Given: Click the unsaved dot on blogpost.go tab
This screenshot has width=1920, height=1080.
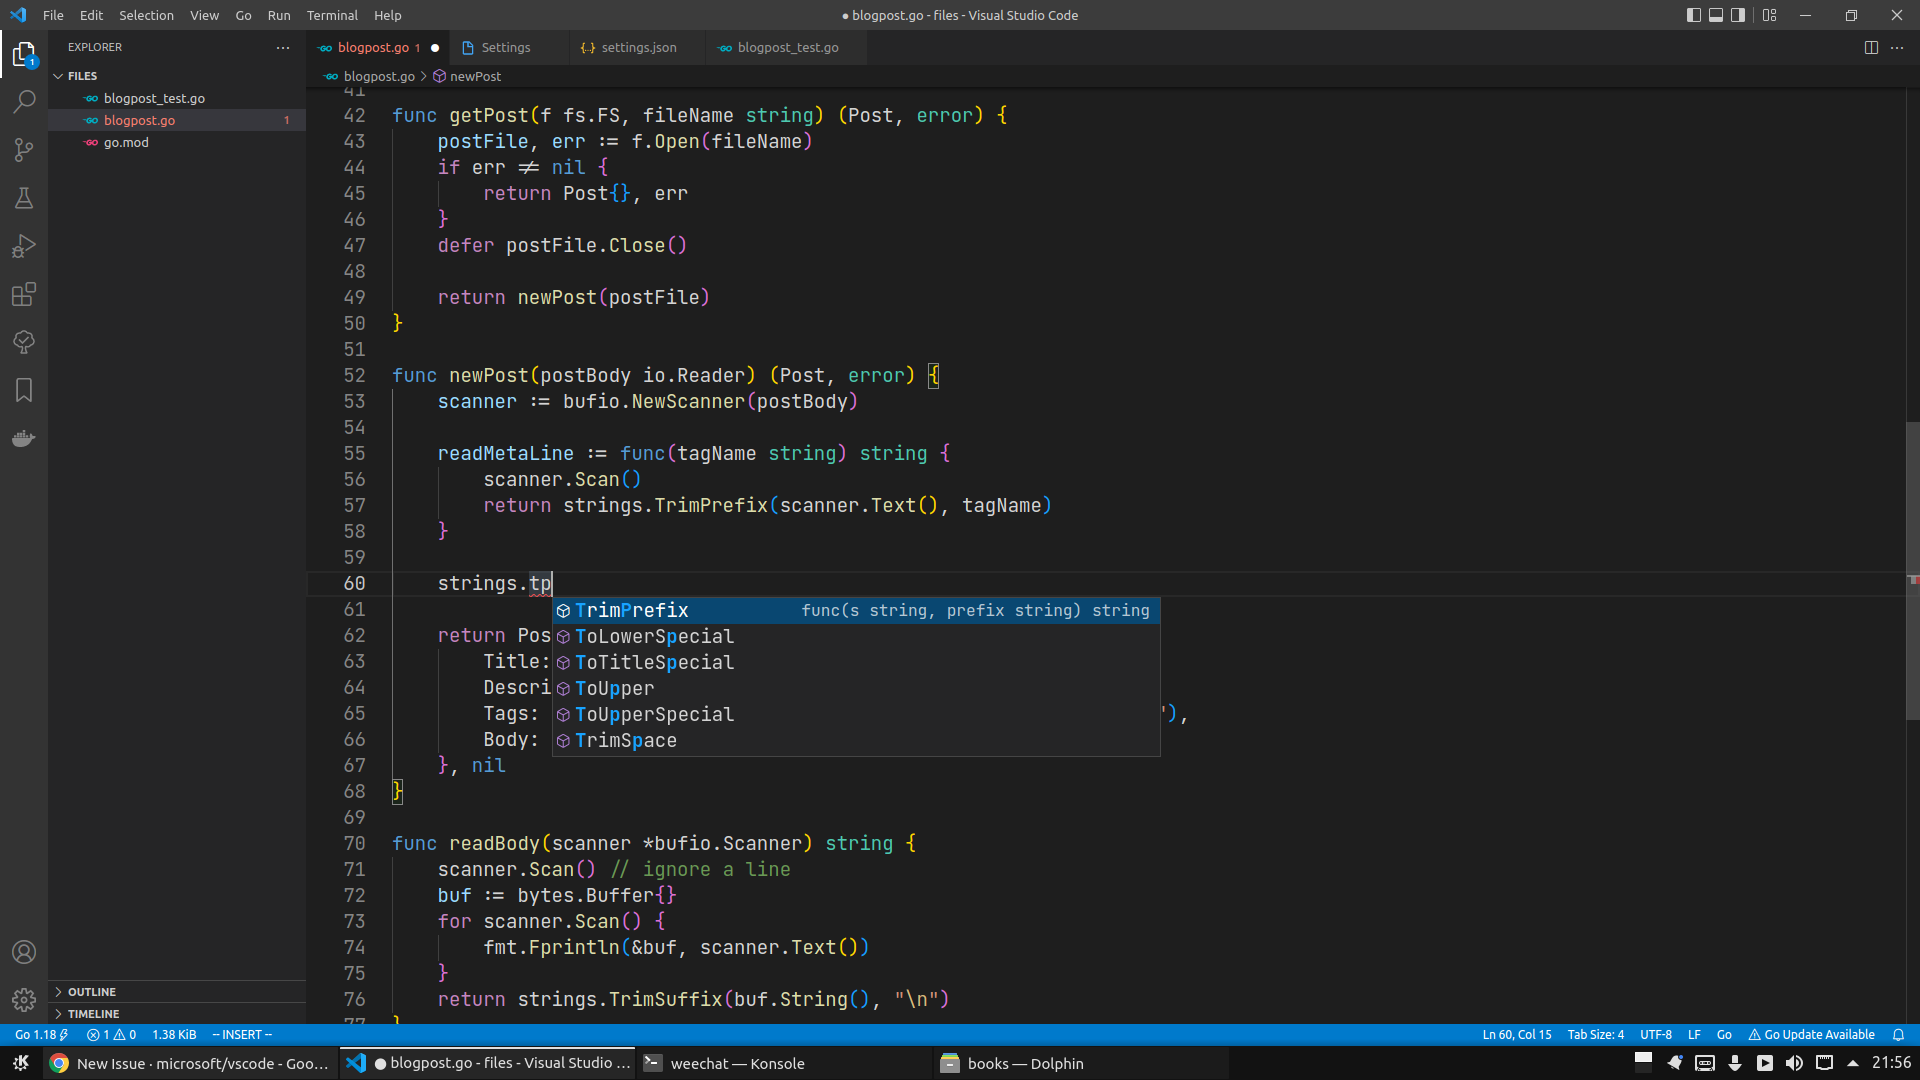Looking at the screenshot, I should point(435,47).
